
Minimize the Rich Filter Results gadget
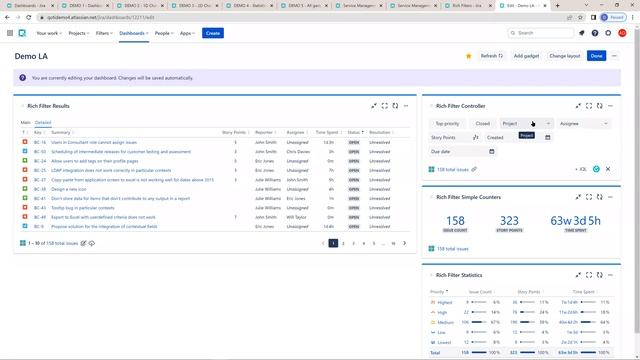pyautogui.click(x=374, y=106)
